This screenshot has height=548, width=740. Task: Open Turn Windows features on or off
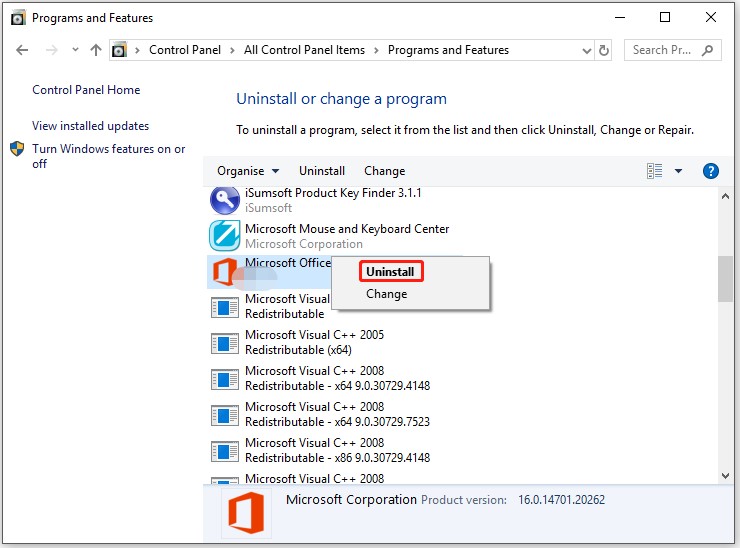tap(108, 156)
